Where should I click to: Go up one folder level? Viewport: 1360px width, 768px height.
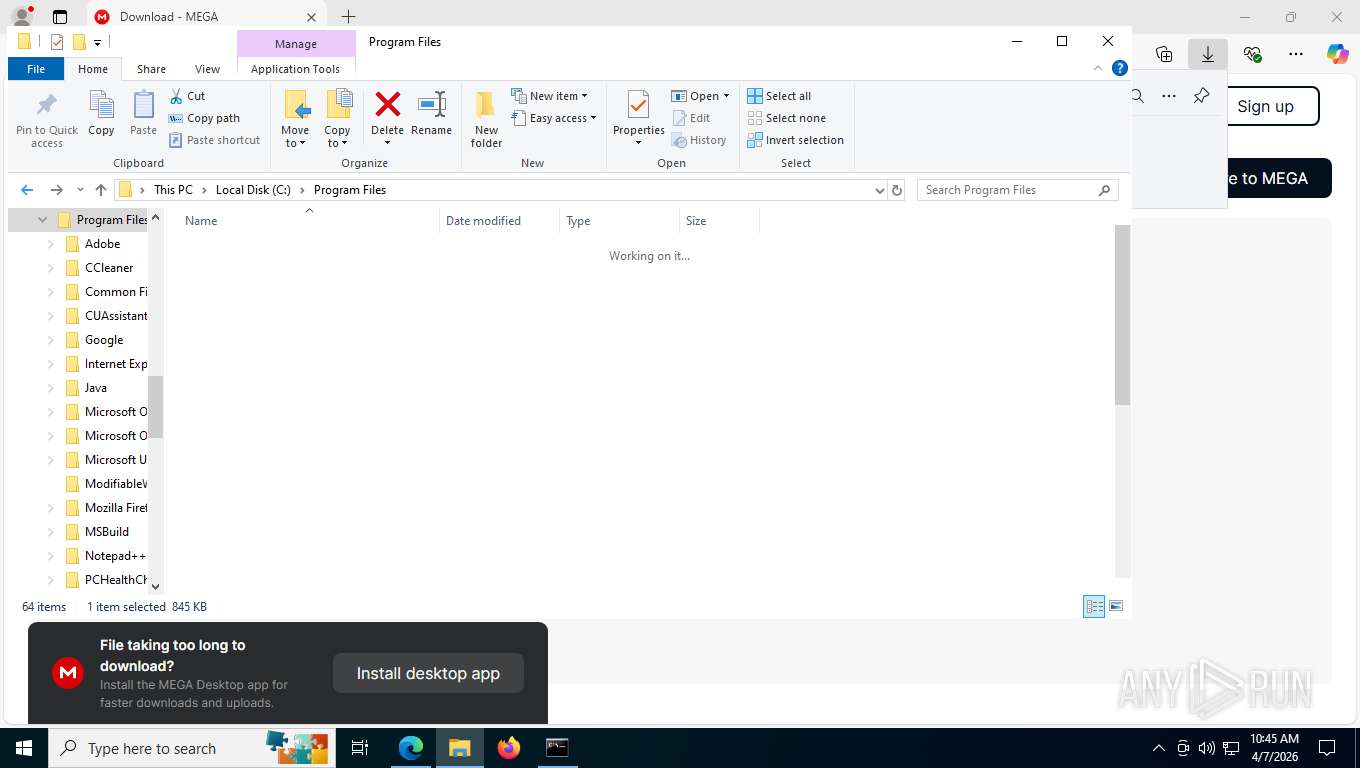click(x=101, y=190)
